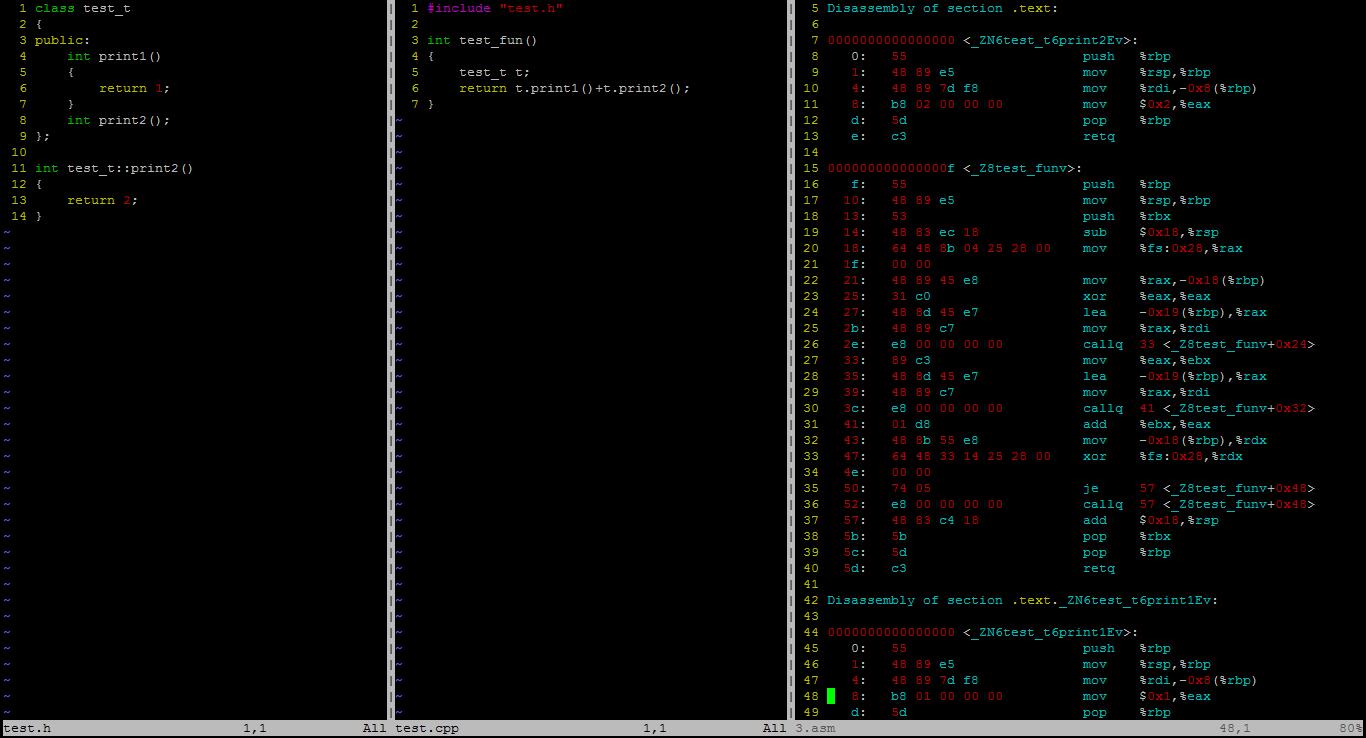This screenshot has height=738, width=1366.
Task: Click 'test.cpp' filename in status bar
Action: 427,728
